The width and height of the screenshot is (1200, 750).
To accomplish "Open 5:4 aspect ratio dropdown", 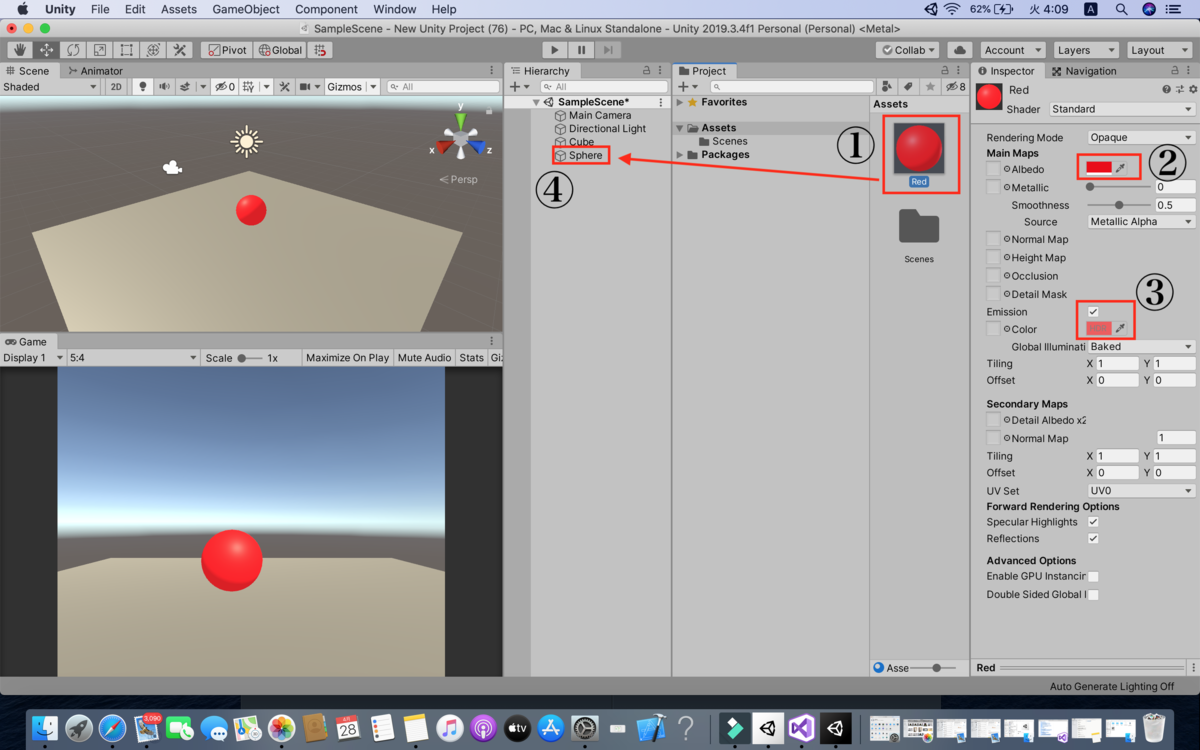I will [133, 358].
